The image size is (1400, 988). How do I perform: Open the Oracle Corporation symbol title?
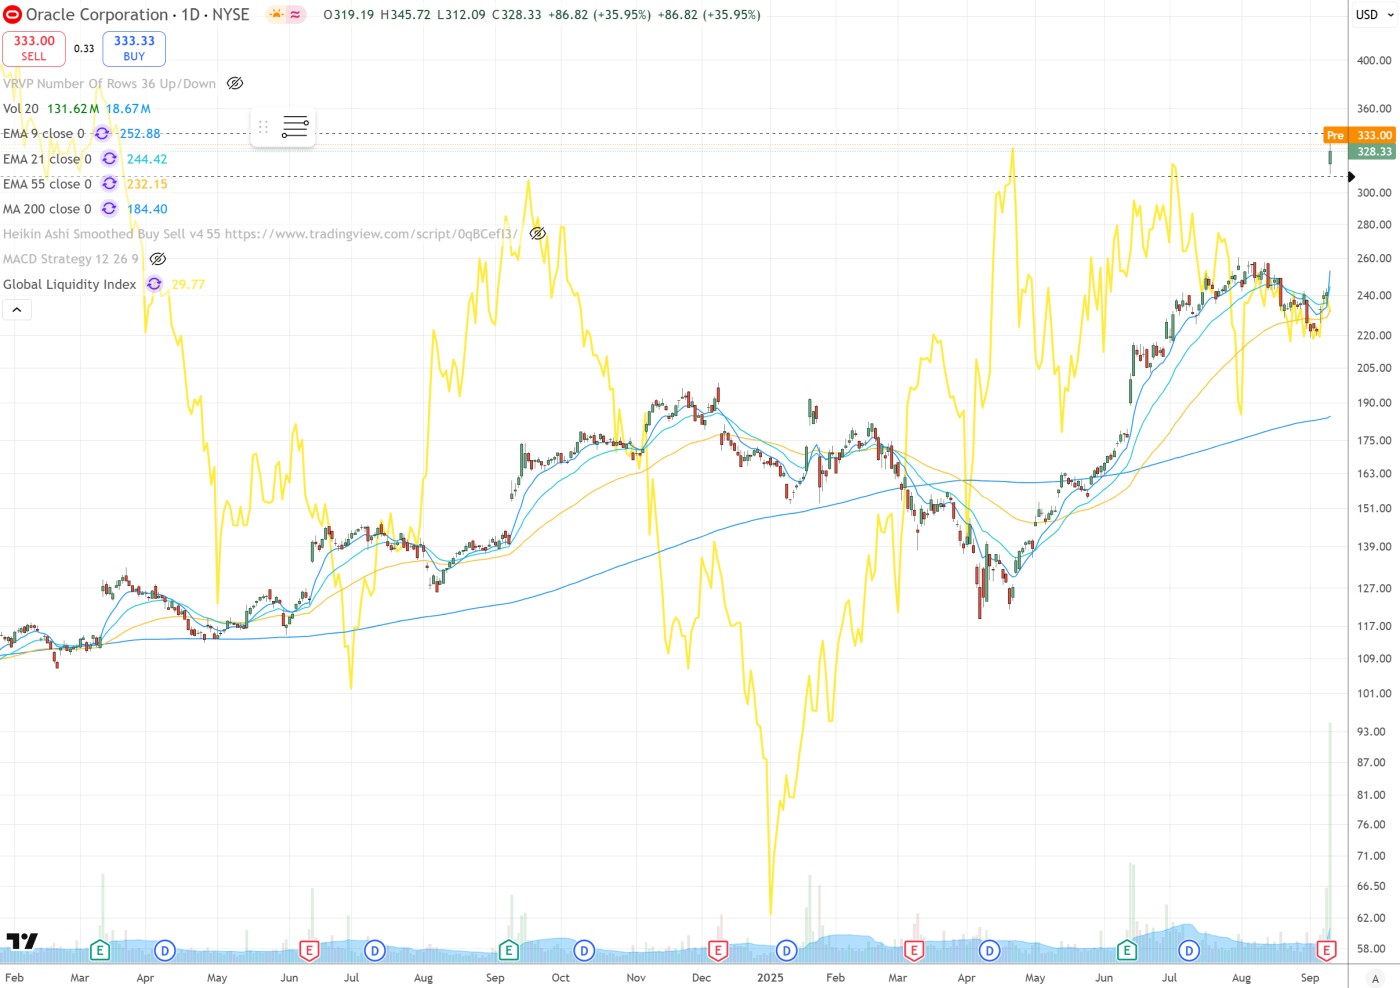(x=97, y=15)
